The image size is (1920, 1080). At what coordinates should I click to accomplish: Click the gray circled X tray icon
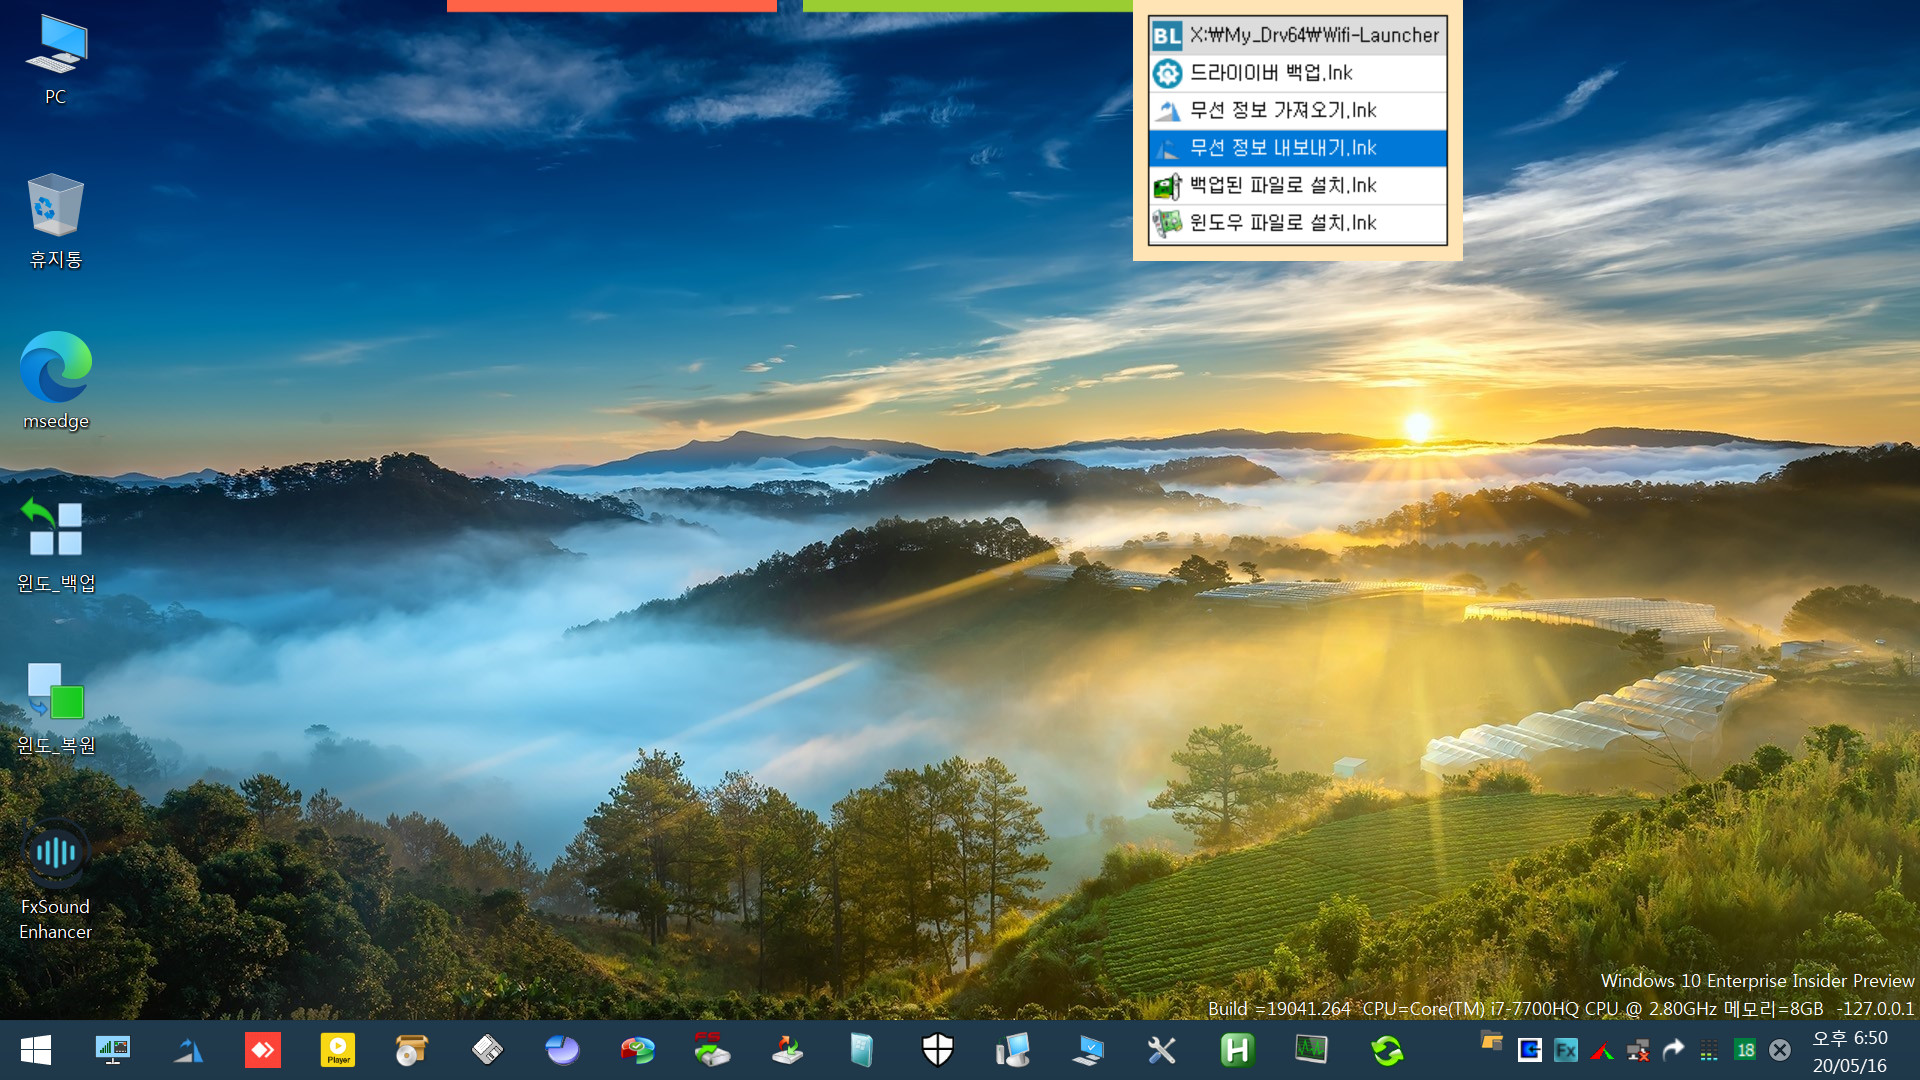tap(1780, 1050)
